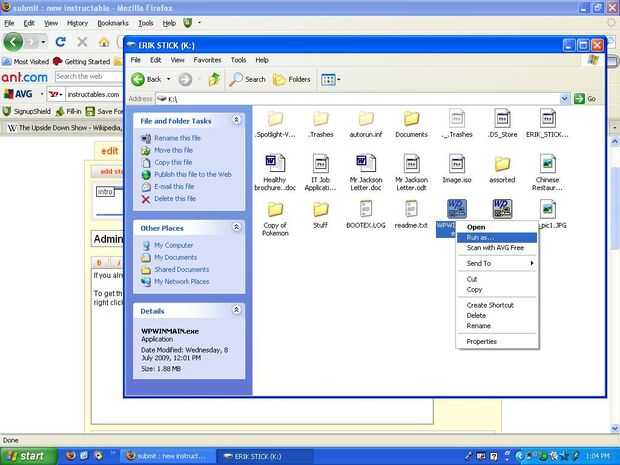The height and width of the screenshot is (465, 620).
Task: Collapse the File and Folder Tasks panel
Action: (236, 119)
